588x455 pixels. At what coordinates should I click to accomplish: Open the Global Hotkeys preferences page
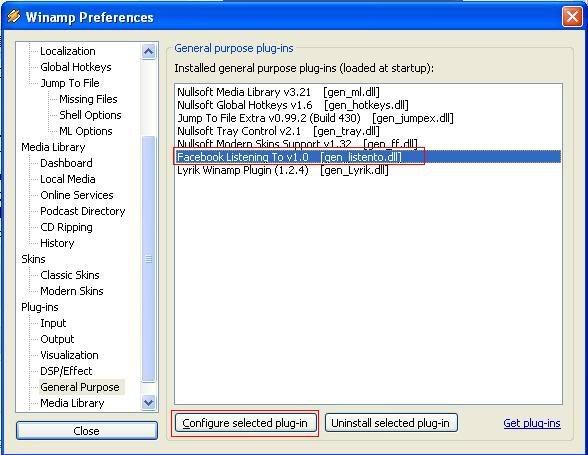76,67
